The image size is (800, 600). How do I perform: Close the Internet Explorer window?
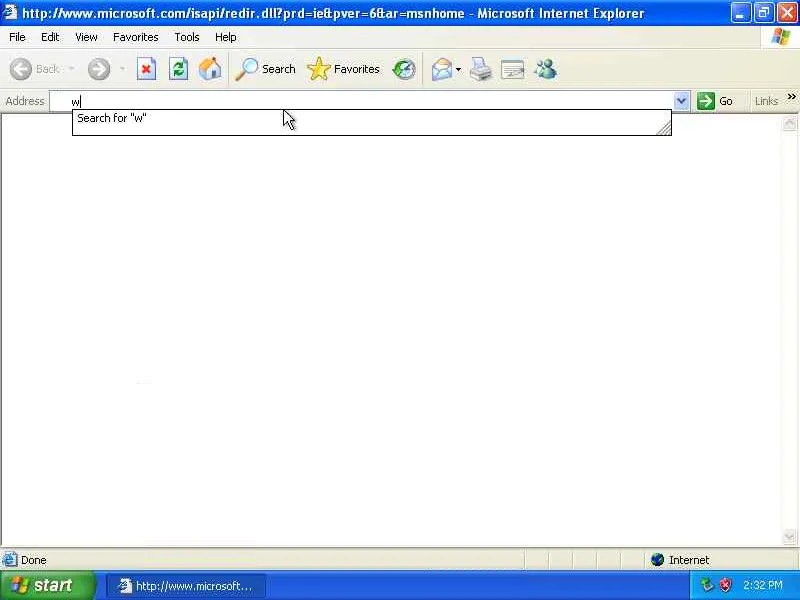click(x=787, y=13)
